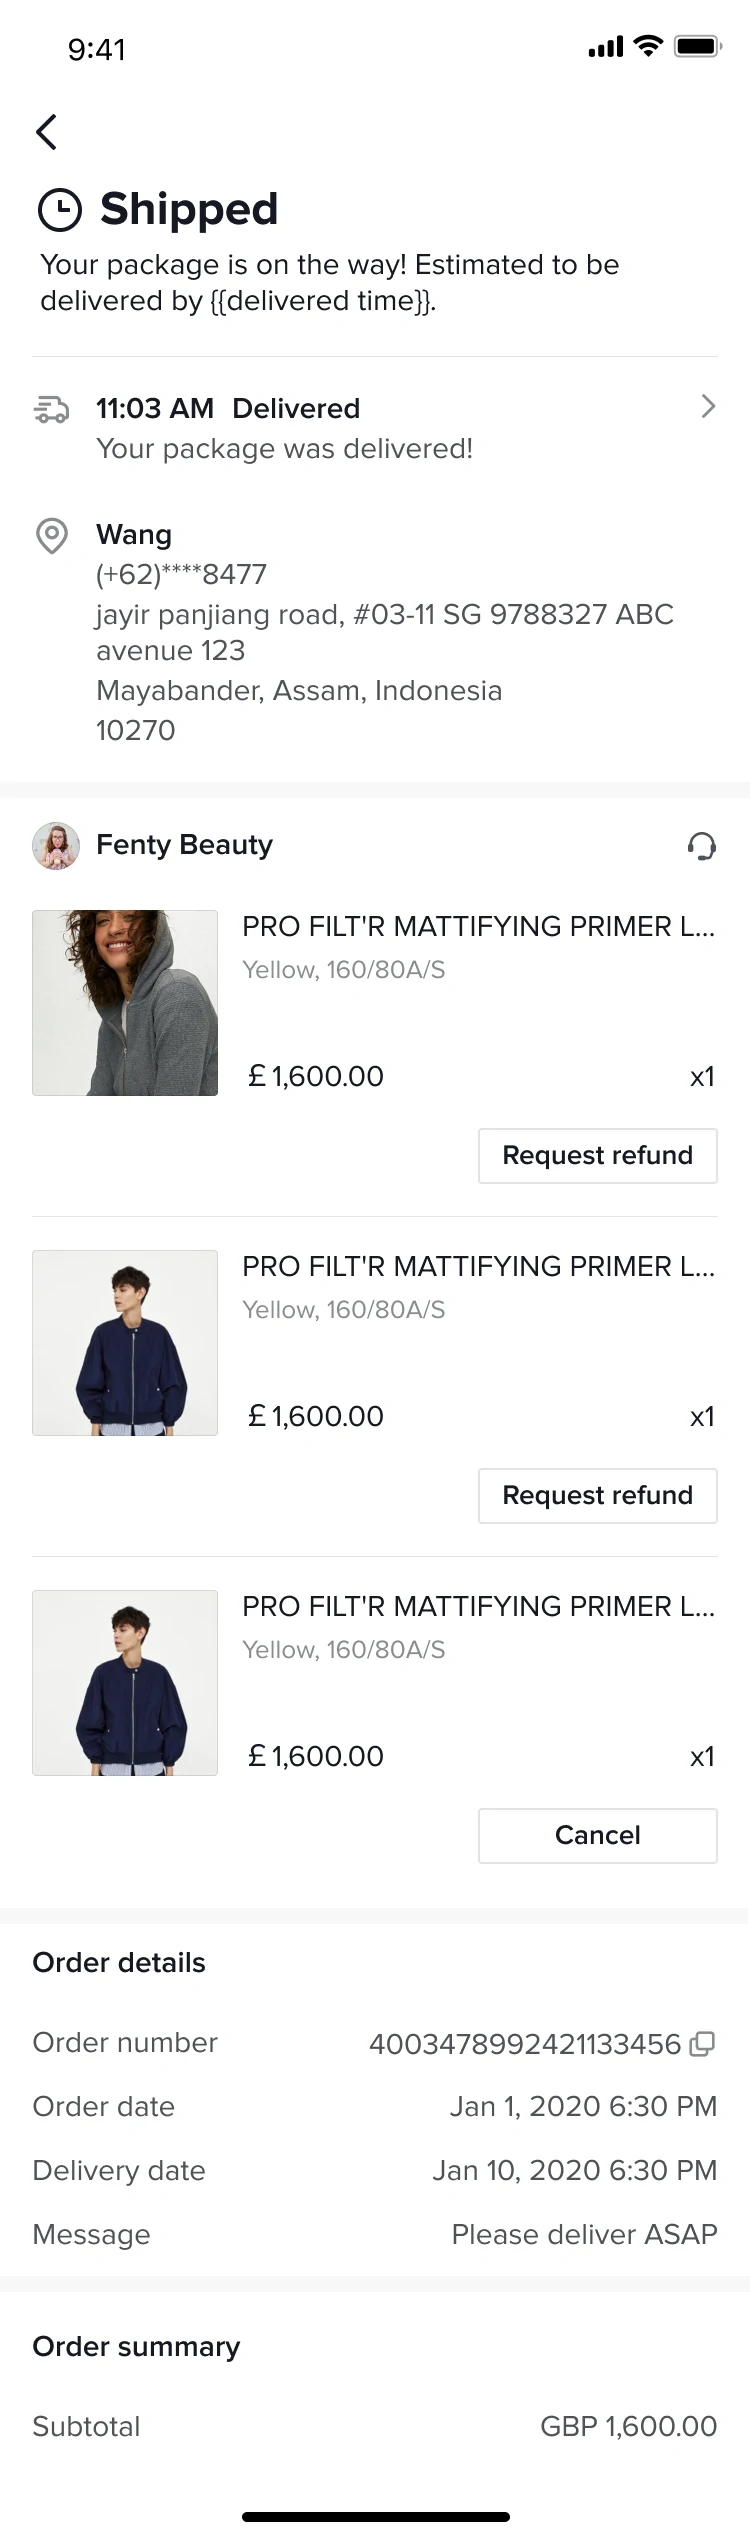This screenshot has width=750, height=2540.
Task: Open customer support headset icon
Action: pos(701,846)
